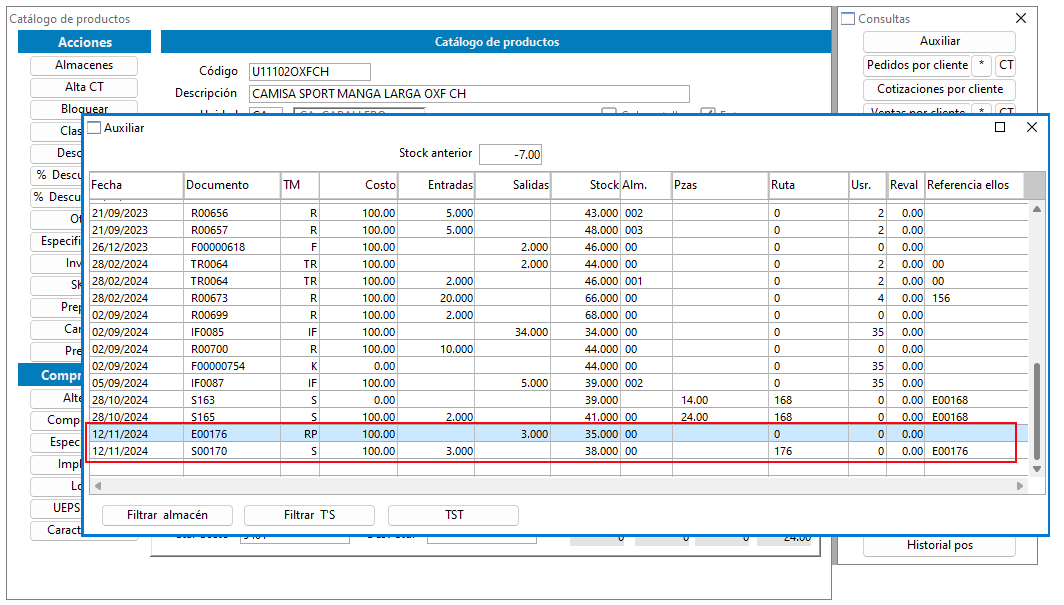Click the TST button
Viewport: 1064px width, 605px height.
click(453, 515)
